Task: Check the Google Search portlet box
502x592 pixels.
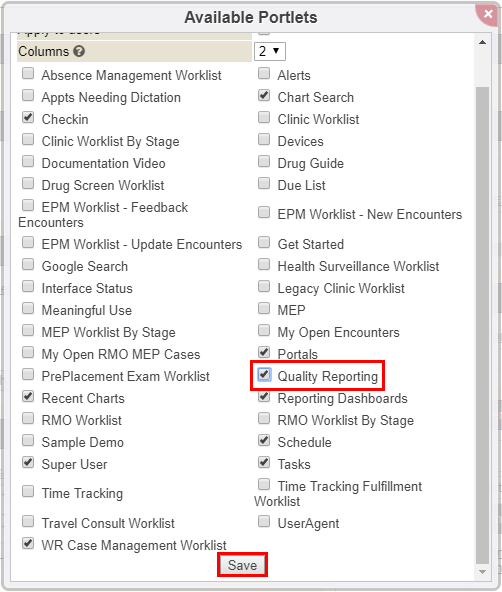Action: click(x=28, y=264)
